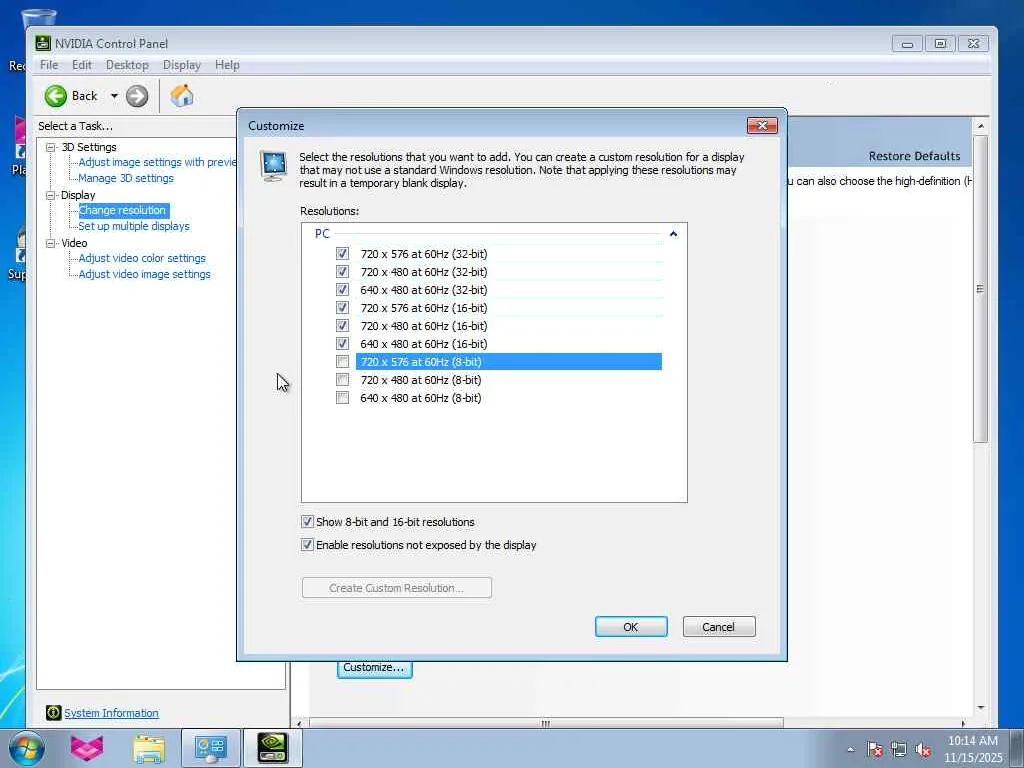
Task: Open the pink cat app on taskbar
Action: coord(86,748)
